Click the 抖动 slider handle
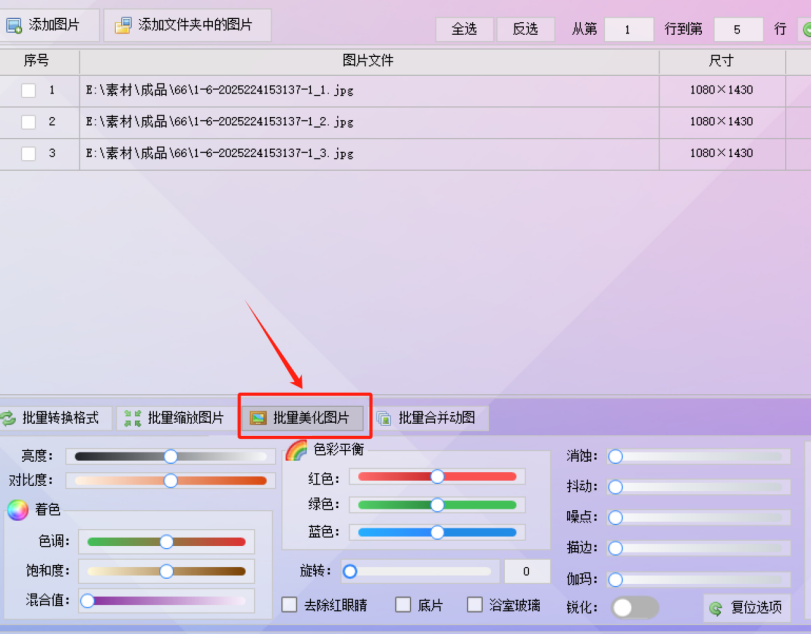This screenshot has width=811, height=634. [615, 487]
